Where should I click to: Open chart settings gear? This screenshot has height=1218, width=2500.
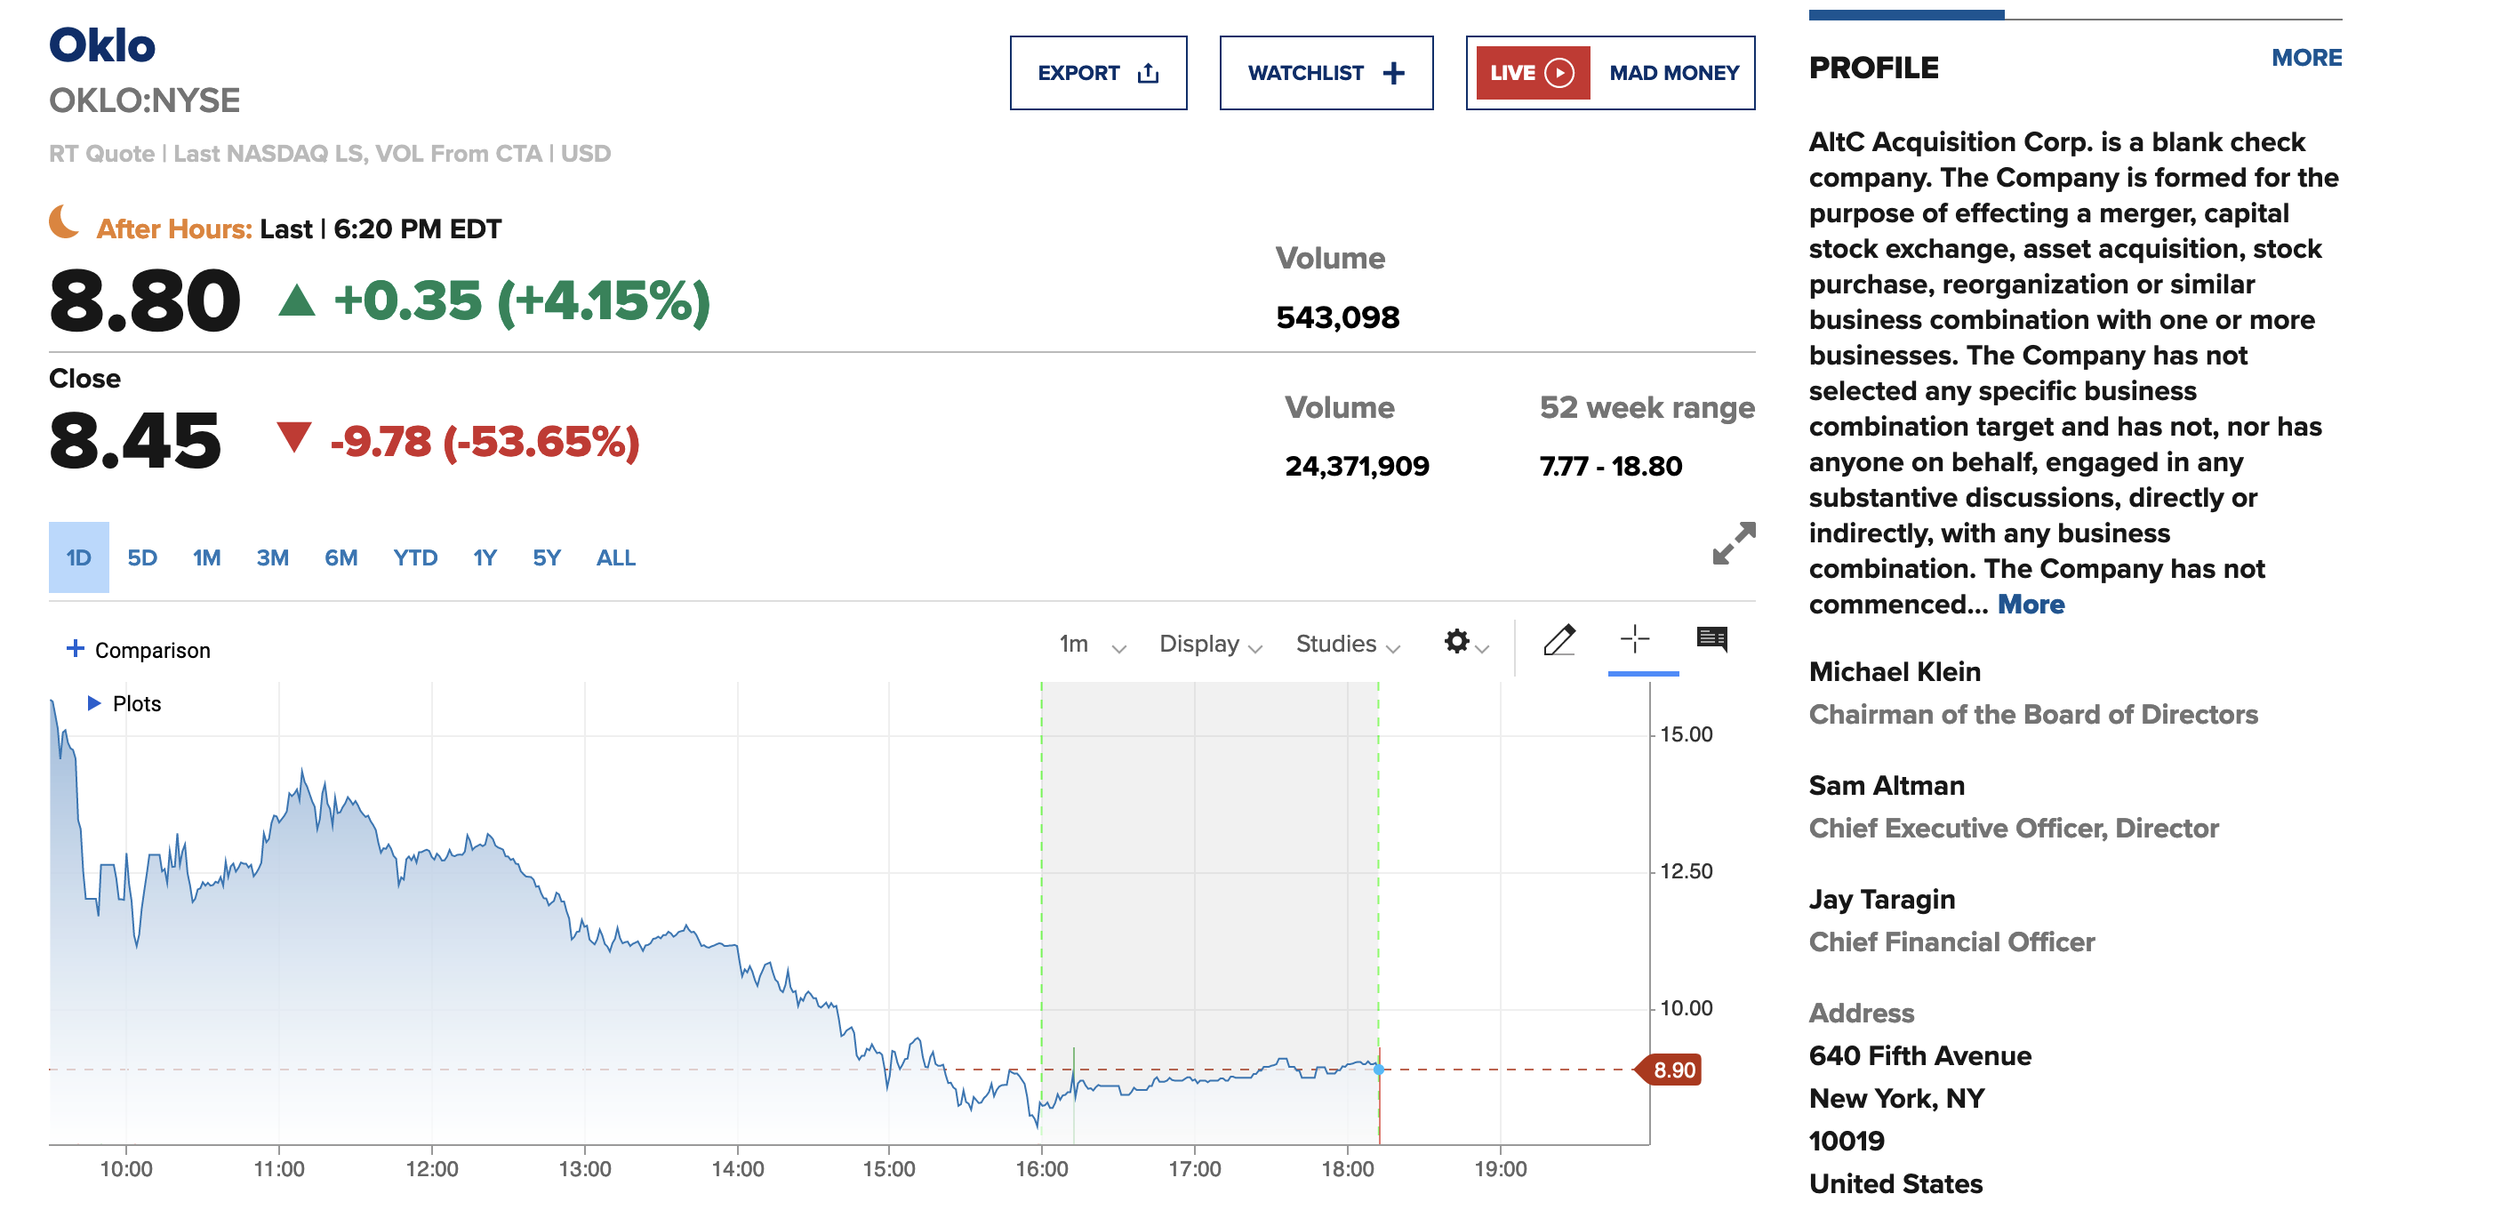coord(1457,641)
